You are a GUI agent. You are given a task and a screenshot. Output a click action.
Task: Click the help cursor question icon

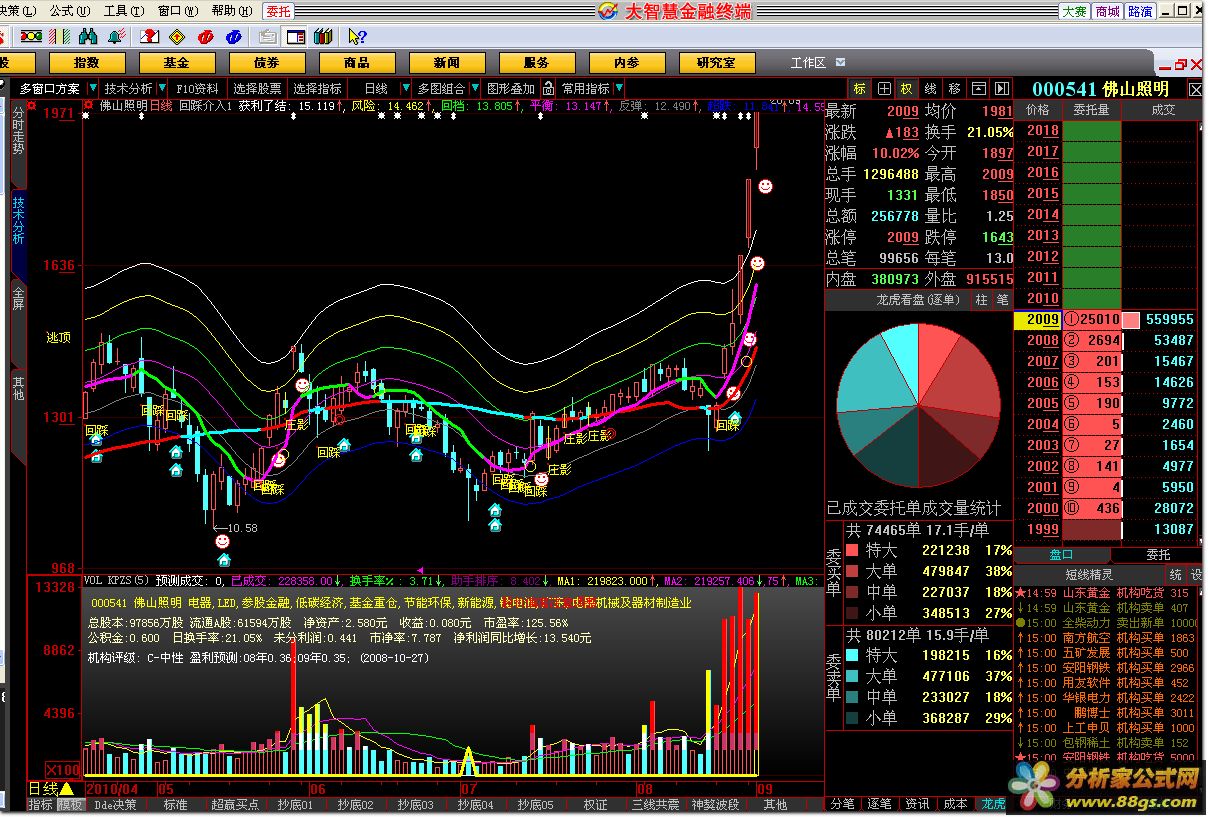pos(356,37)
